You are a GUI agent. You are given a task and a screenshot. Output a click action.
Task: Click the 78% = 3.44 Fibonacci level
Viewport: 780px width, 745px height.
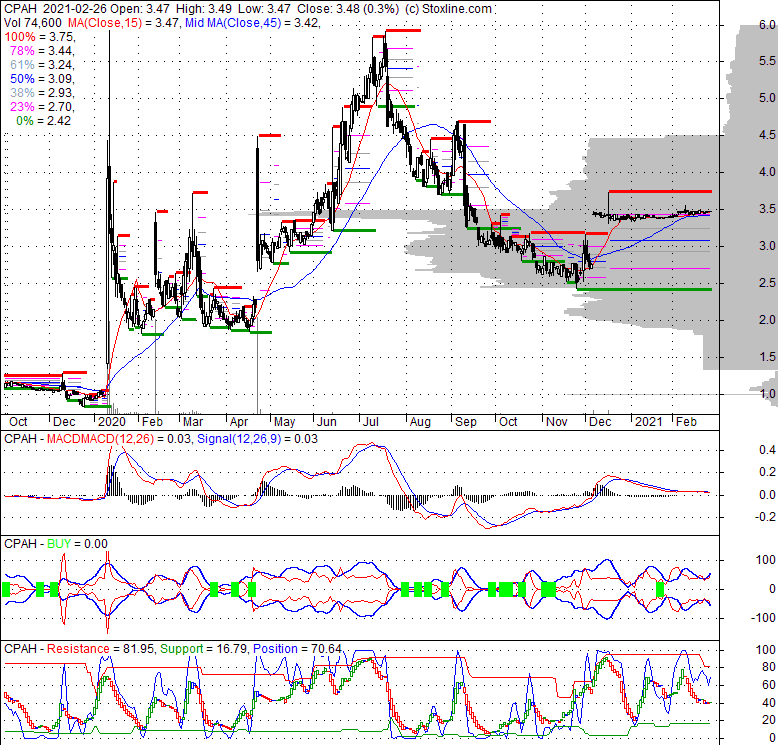pos(42,51)
